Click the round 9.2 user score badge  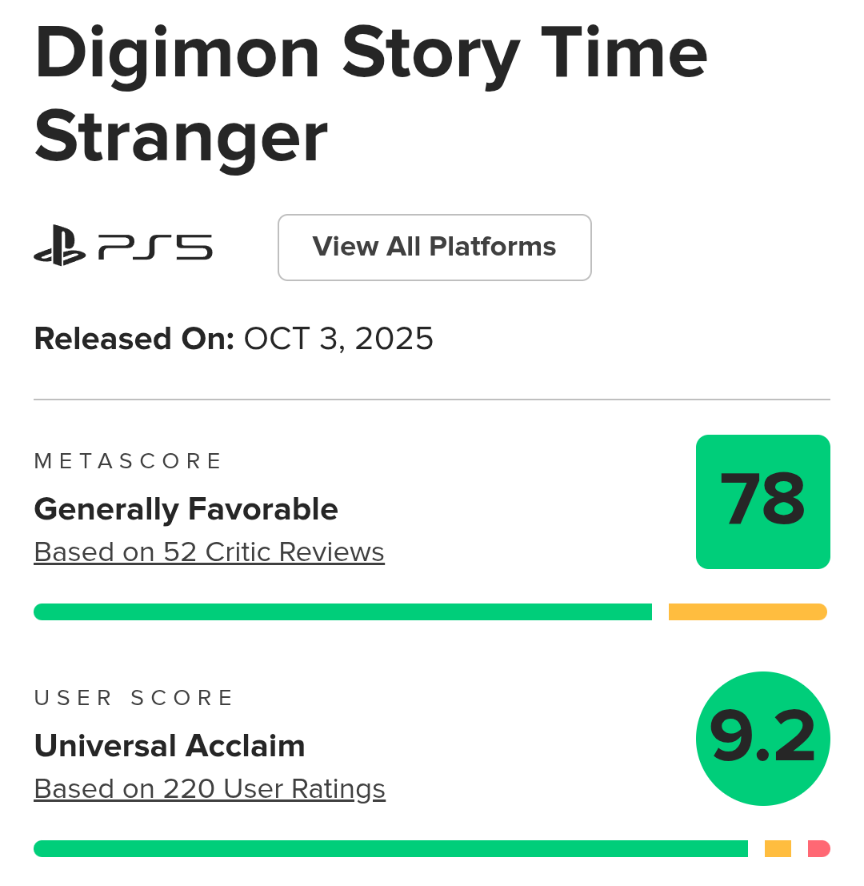click(762, 738)
